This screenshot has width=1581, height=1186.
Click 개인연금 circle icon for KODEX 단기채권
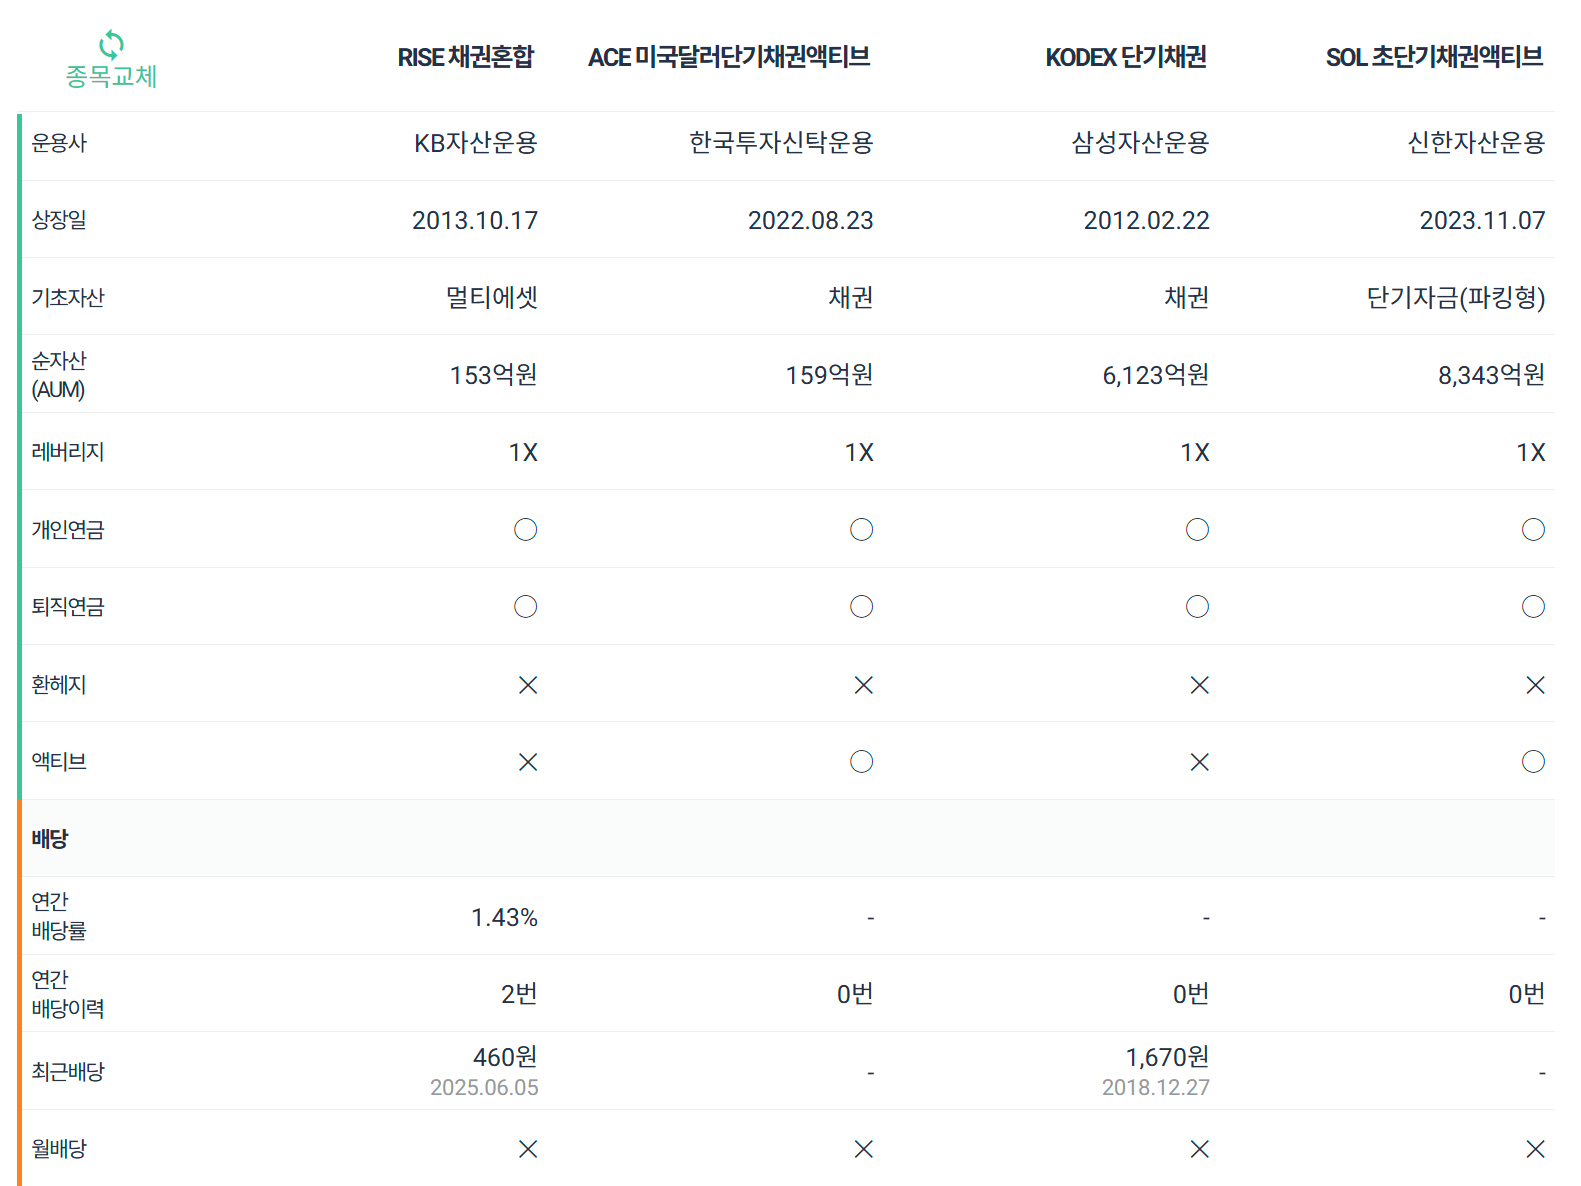(1198, 530)
